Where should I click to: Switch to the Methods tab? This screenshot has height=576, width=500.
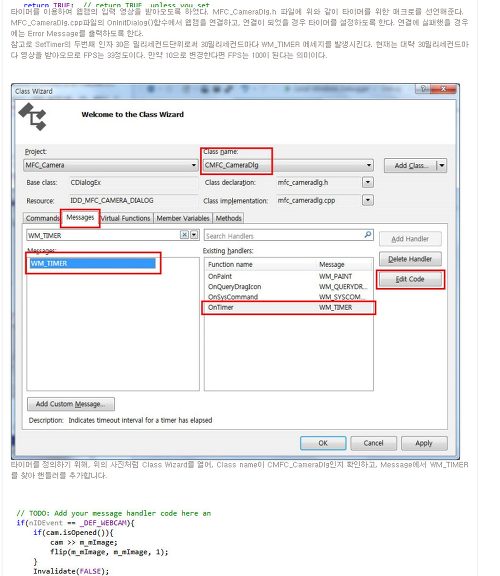229,218
